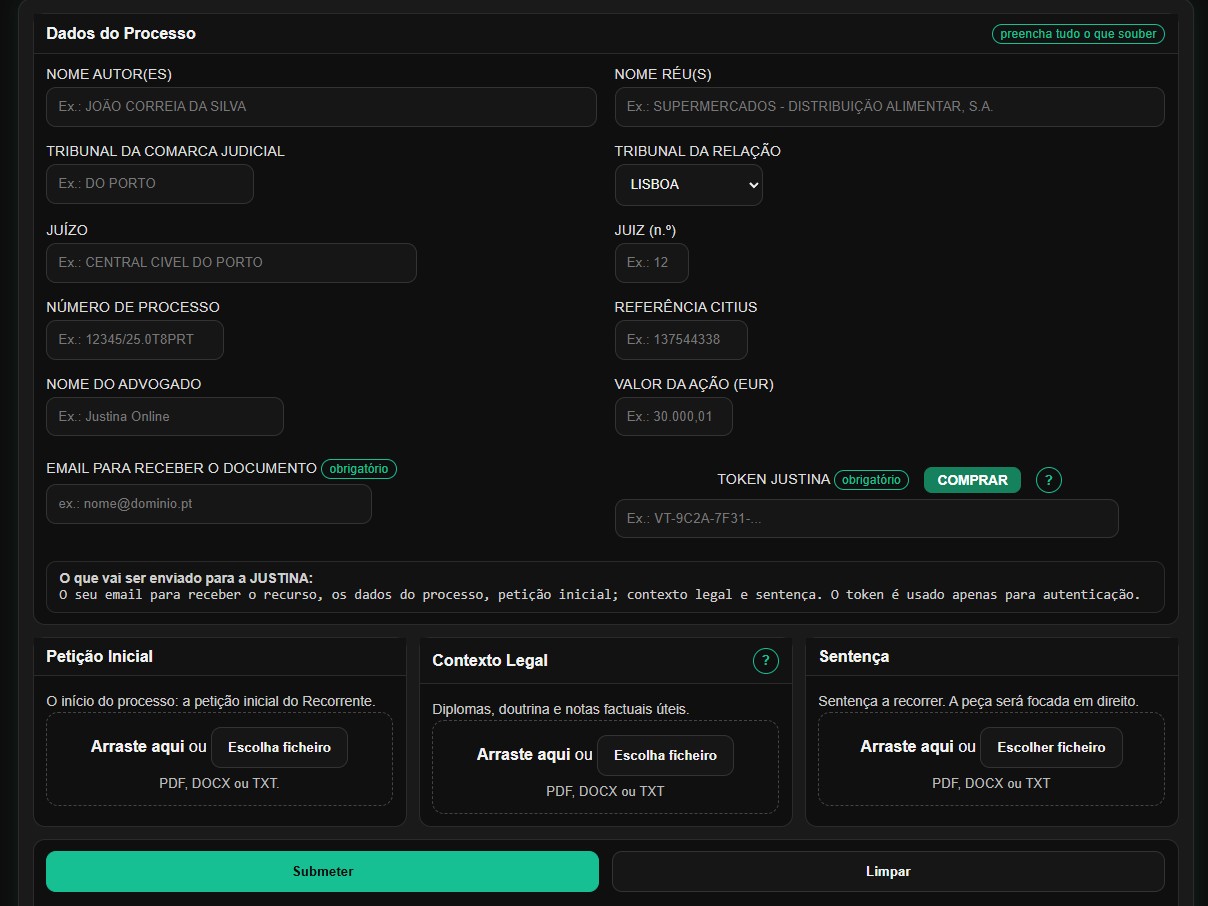The height and width of the screenshot is (906, 1208).
Task: Click Escolha ficheiro under Contexto Legal
Action: coord(665,755)
